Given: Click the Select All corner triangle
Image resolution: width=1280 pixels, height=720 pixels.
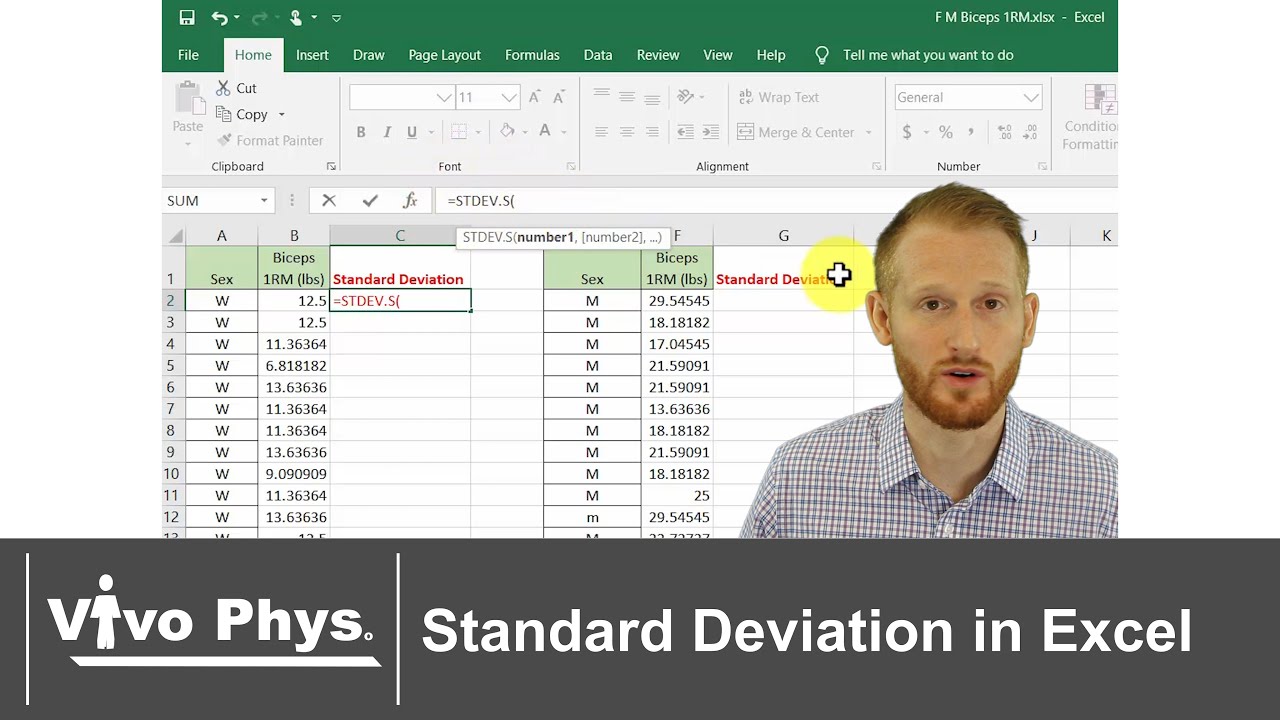Looking at the screenshot, I should click(175, 236).
